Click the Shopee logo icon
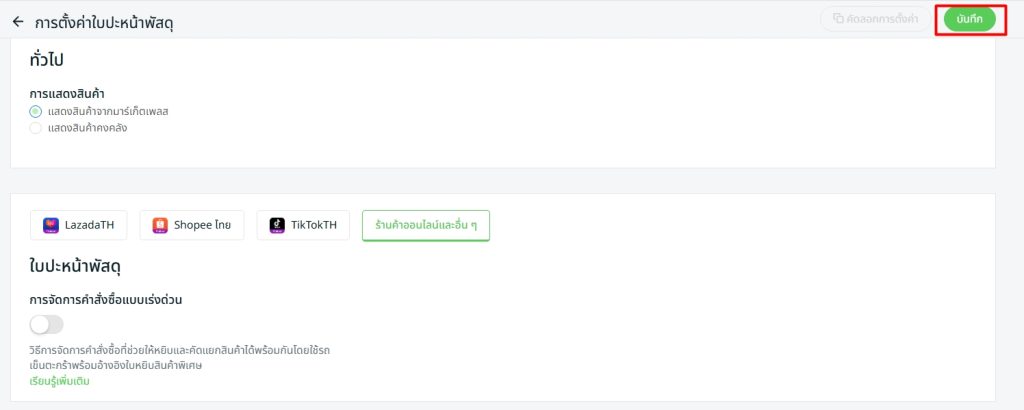1024x410 pixels. [x=160, y=226]
